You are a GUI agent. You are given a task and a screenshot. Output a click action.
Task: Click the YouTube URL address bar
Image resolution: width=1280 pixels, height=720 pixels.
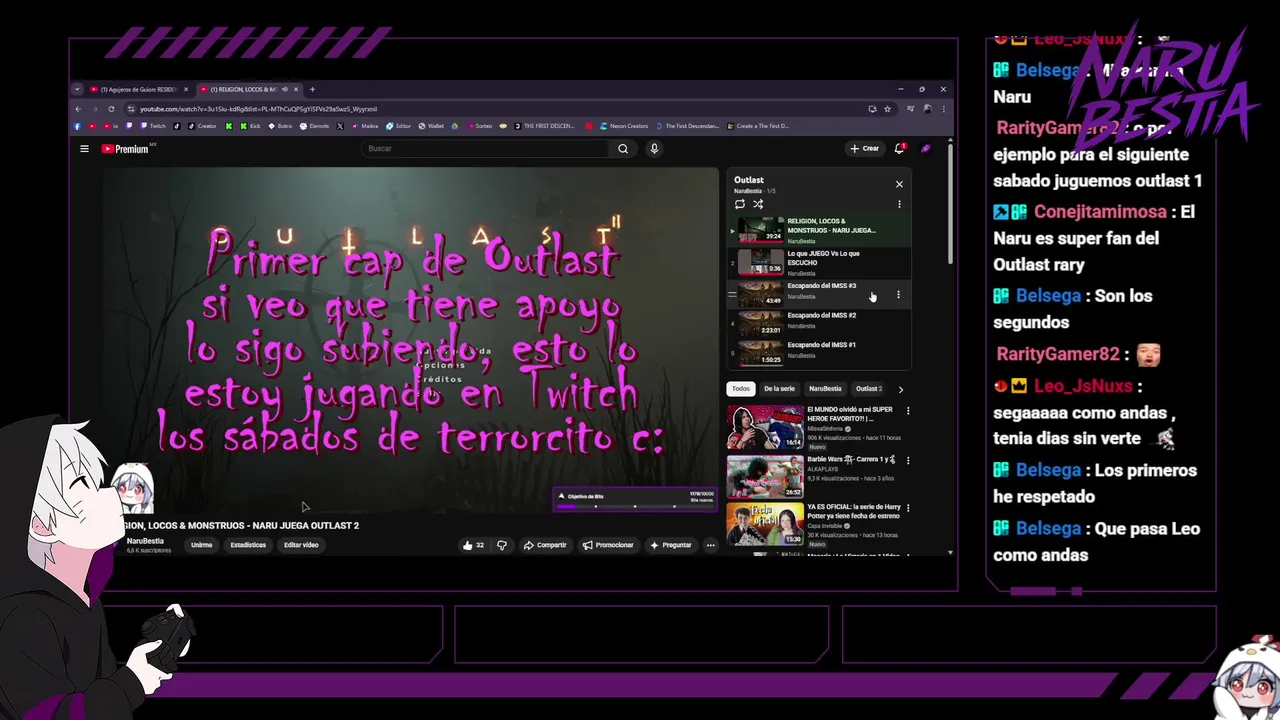tap(500, 109)
